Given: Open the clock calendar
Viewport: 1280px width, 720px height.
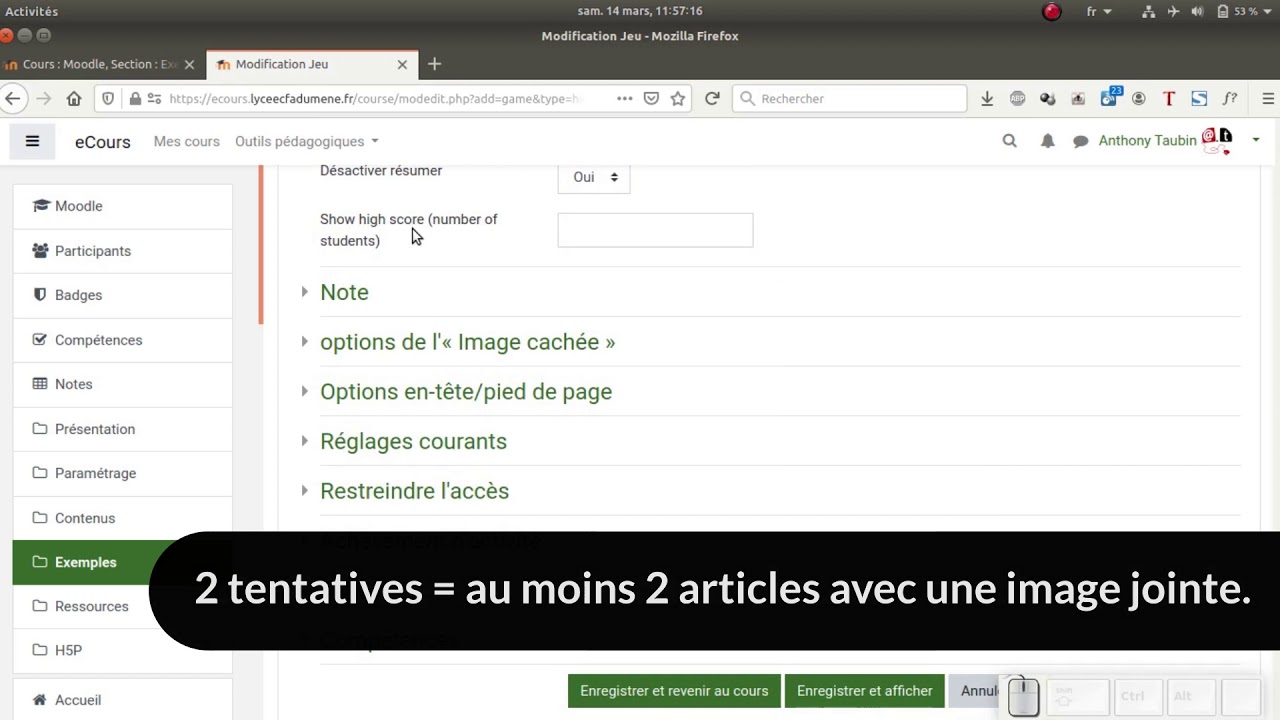Looking at the screenshot, I should pos(640,11).
